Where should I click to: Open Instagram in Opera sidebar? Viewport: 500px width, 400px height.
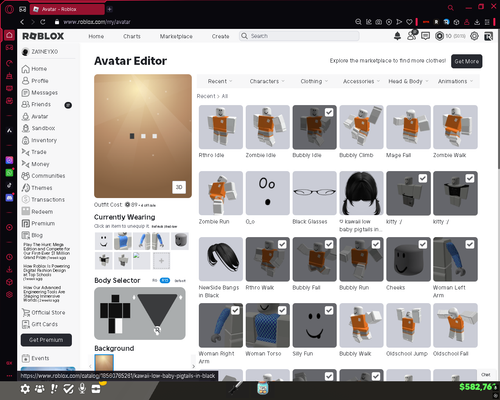(9, 160)
